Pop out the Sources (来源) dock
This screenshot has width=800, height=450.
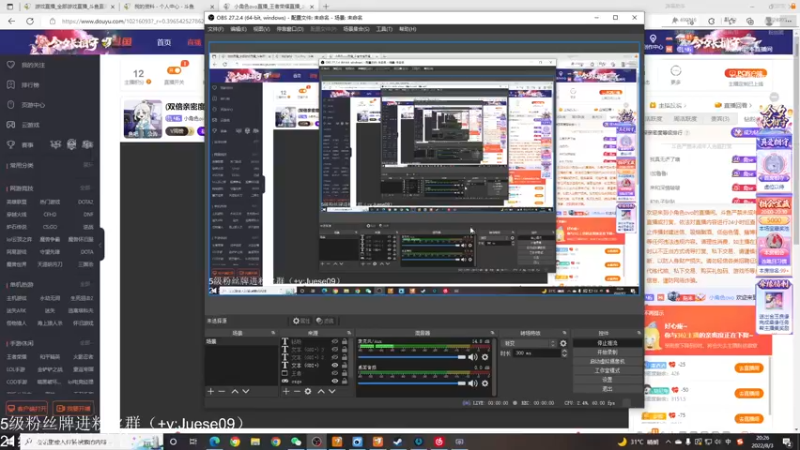tap(349, 333)
